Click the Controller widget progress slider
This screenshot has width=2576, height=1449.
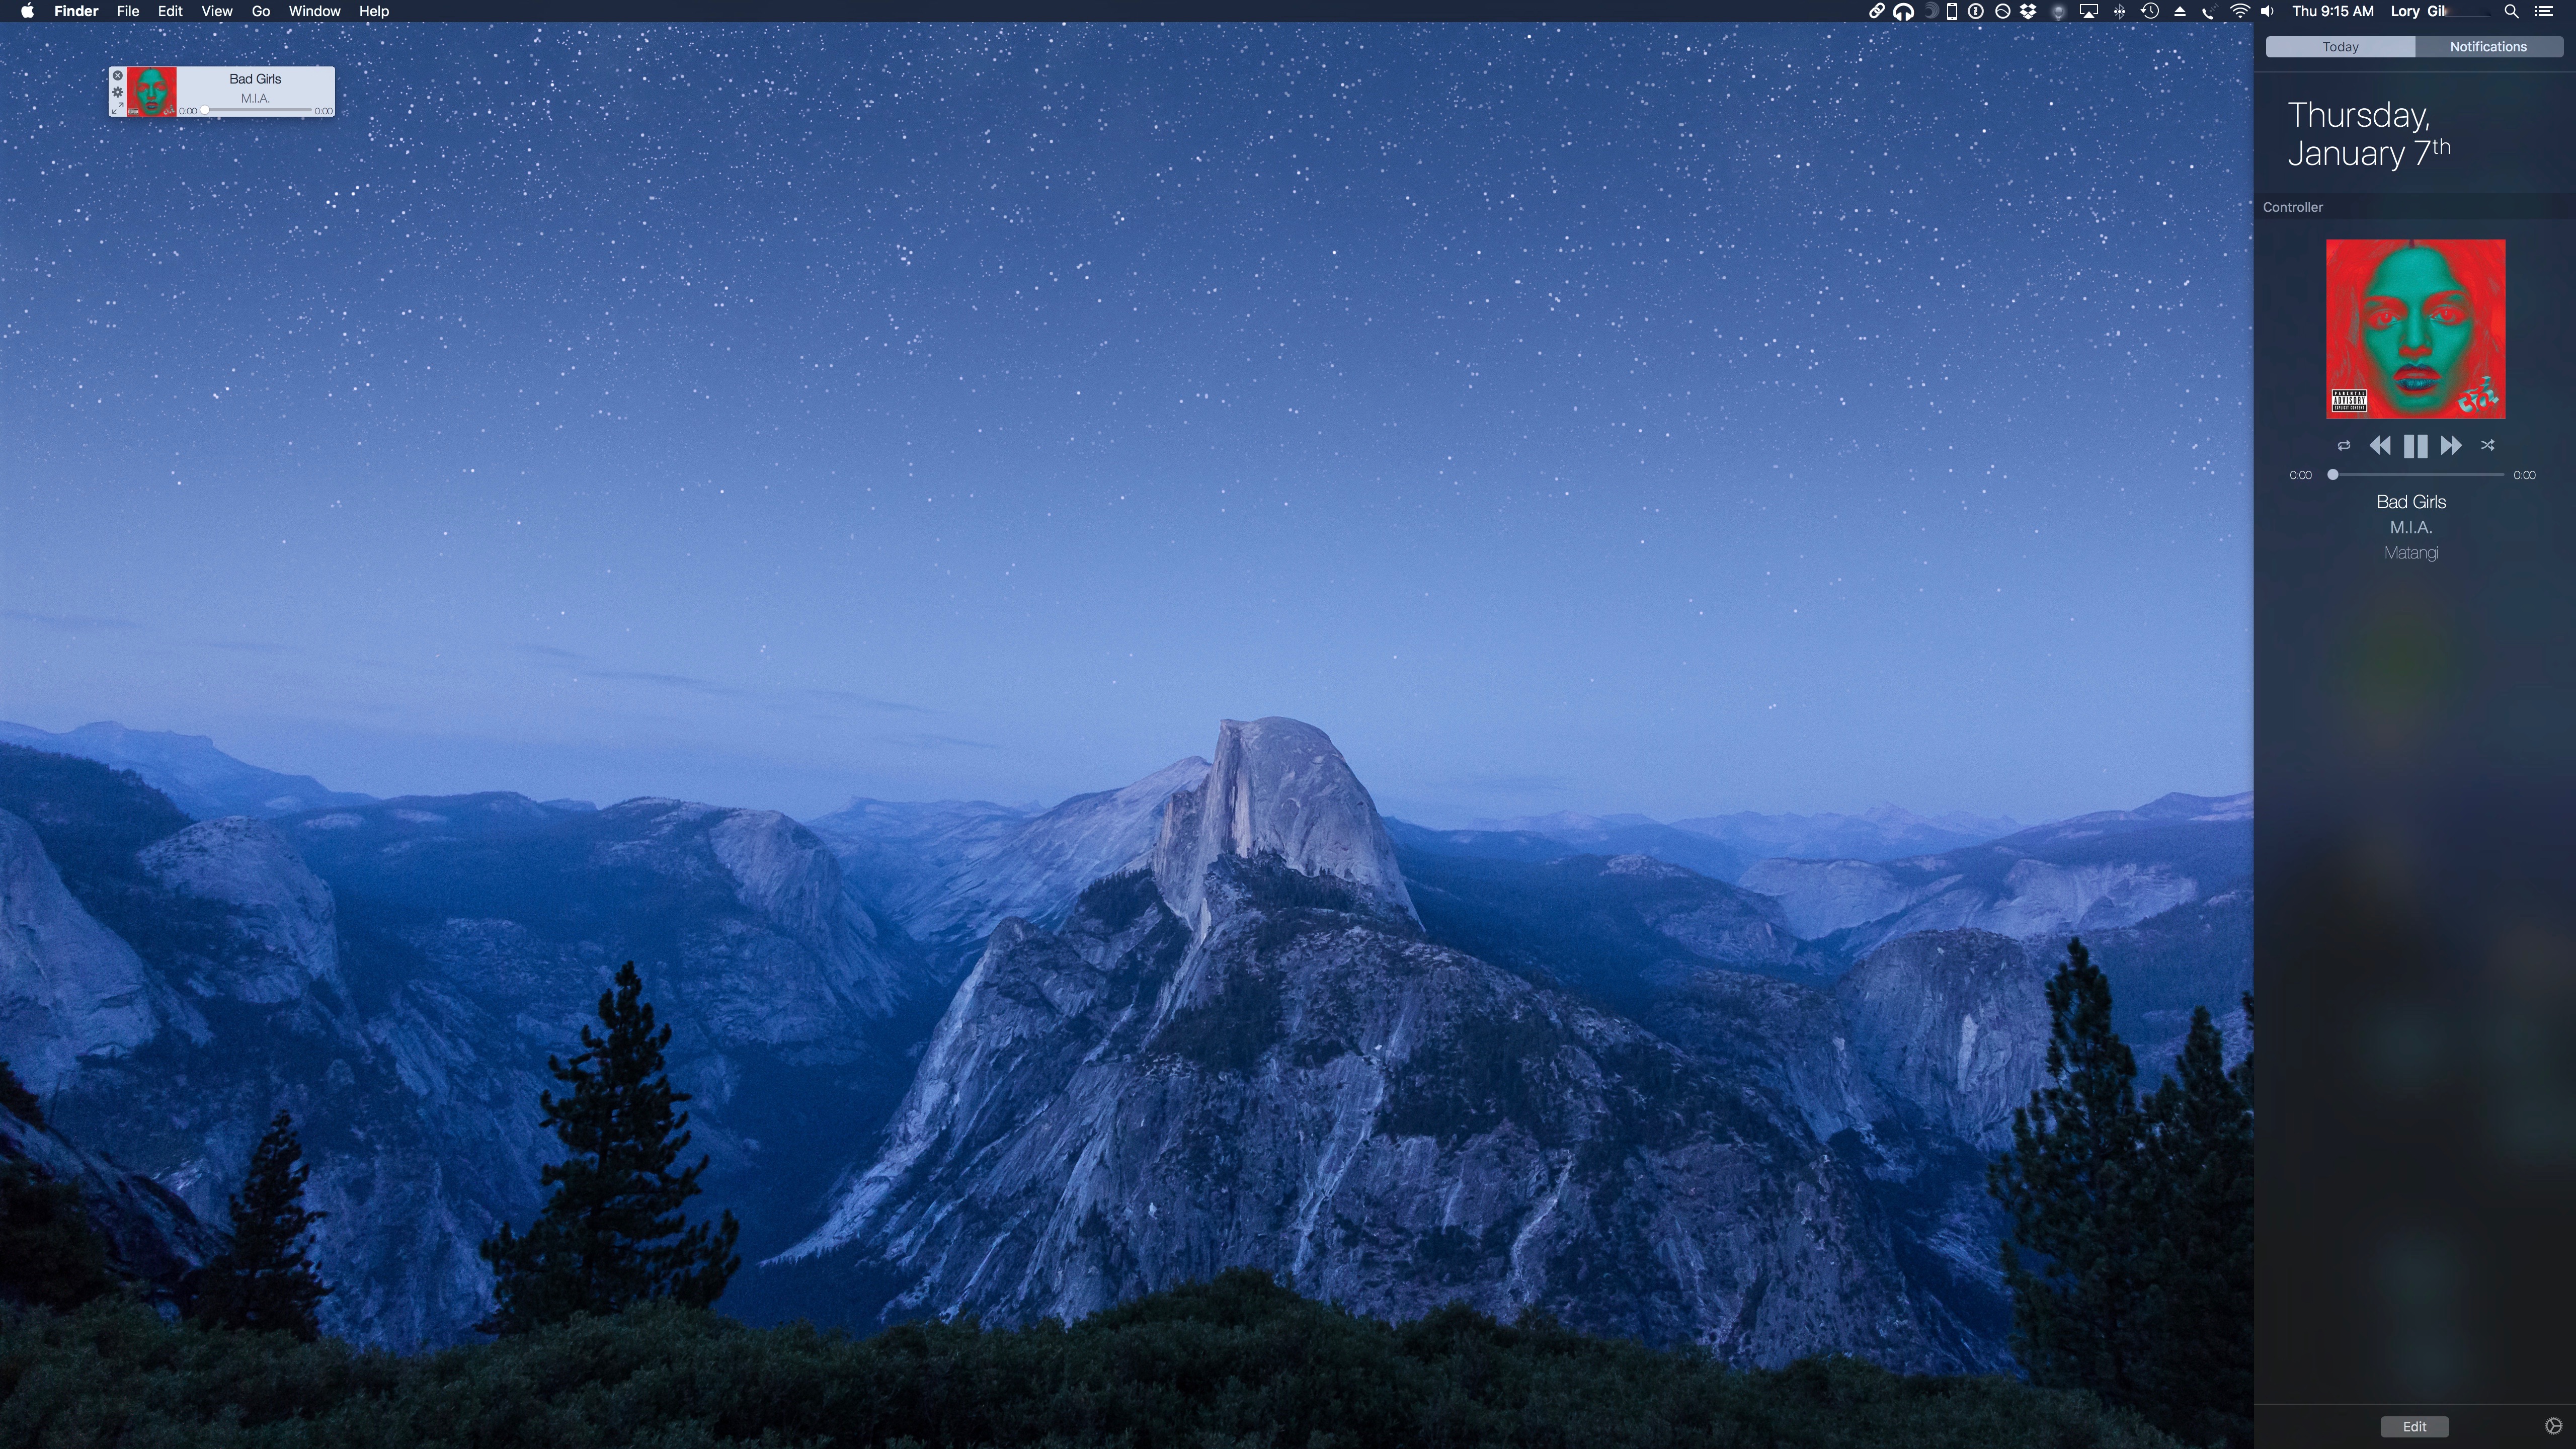click(x=2418, y=475)
